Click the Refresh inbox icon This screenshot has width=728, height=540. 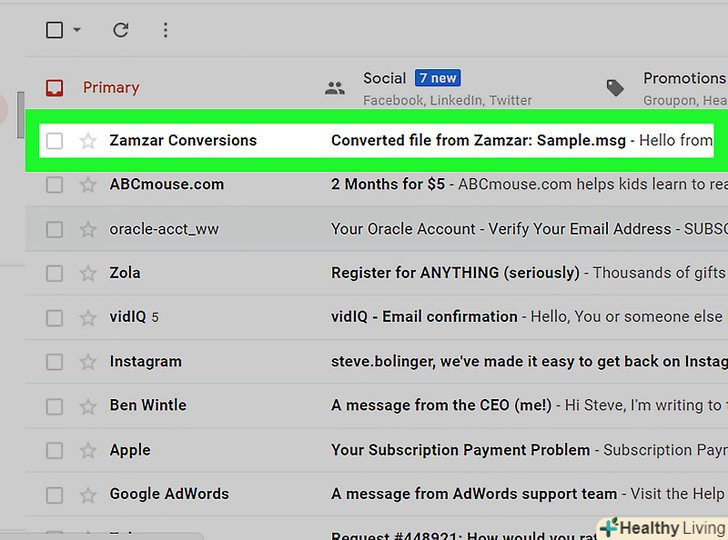coord(121,30)
